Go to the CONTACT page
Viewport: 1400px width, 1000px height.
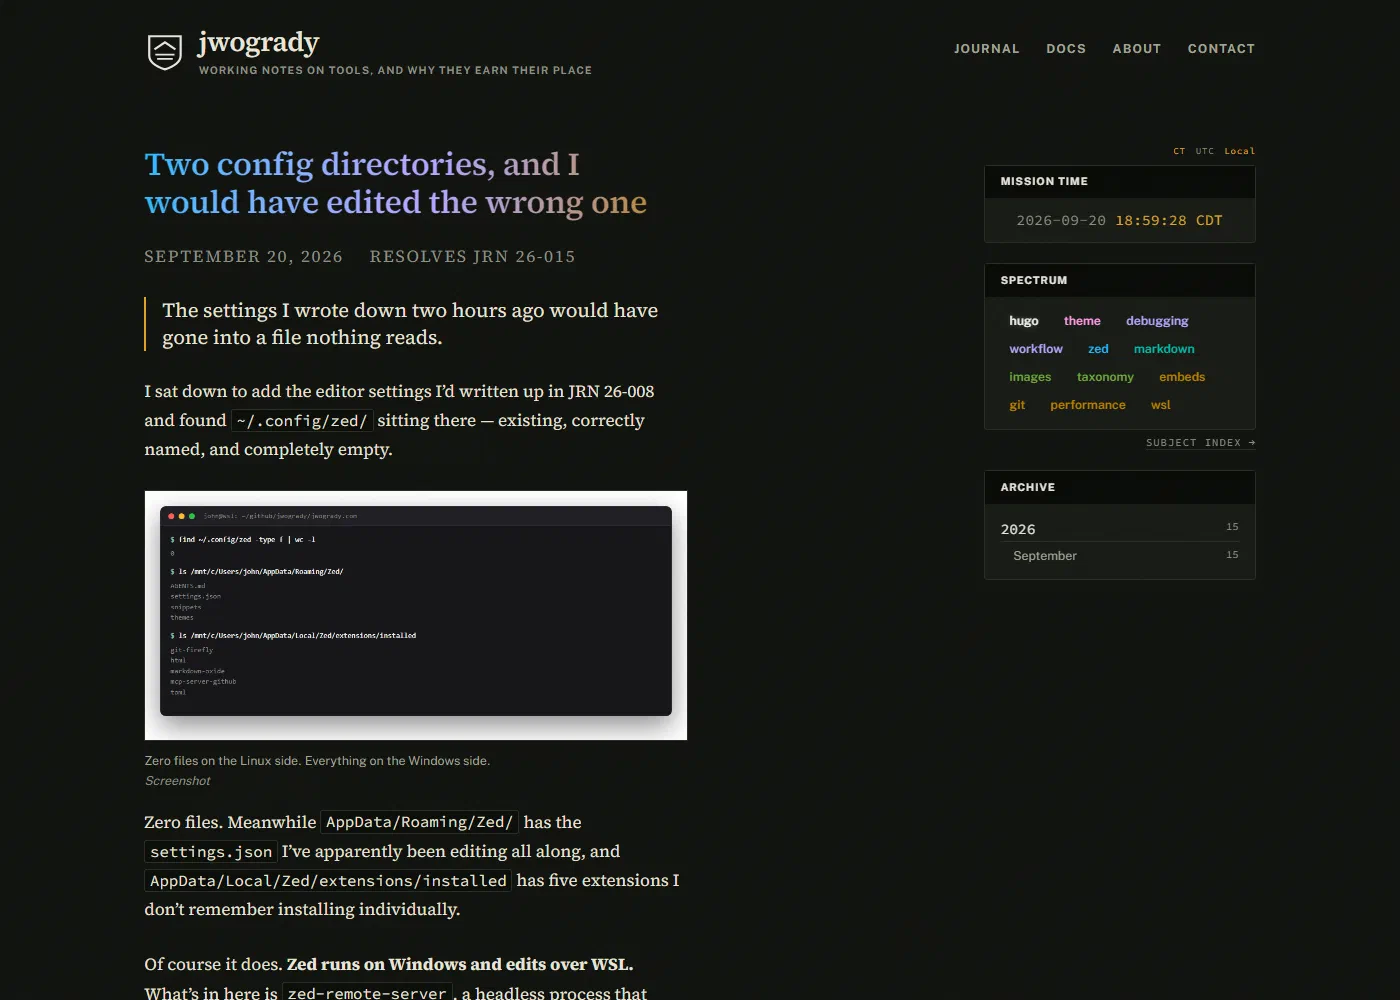pyautogui.click(x=1221, y=48)
